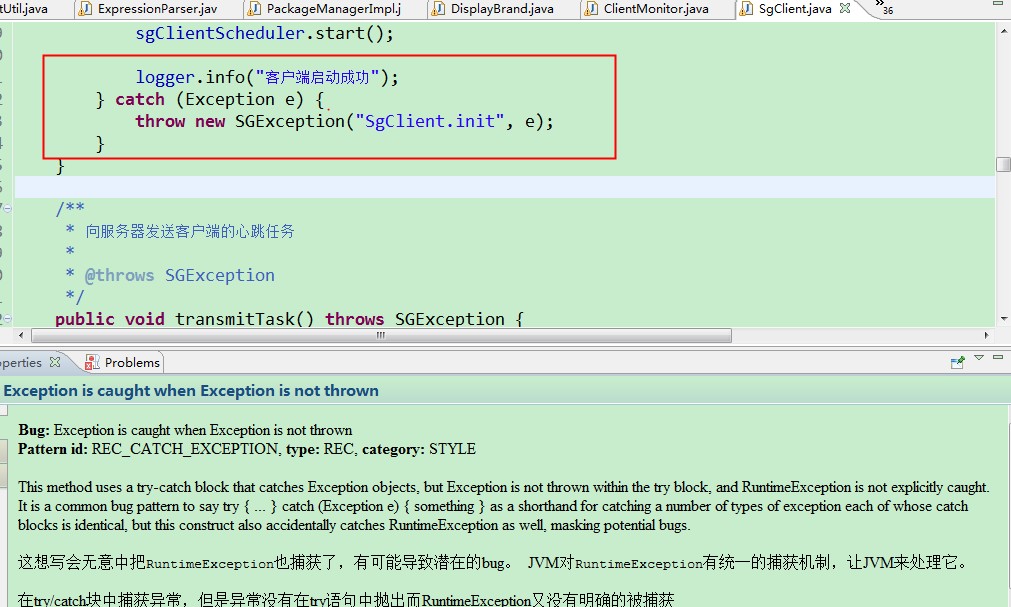Collapse the transmitTask method fold marker
The image size is (1011, 607).
coord(8,319)
